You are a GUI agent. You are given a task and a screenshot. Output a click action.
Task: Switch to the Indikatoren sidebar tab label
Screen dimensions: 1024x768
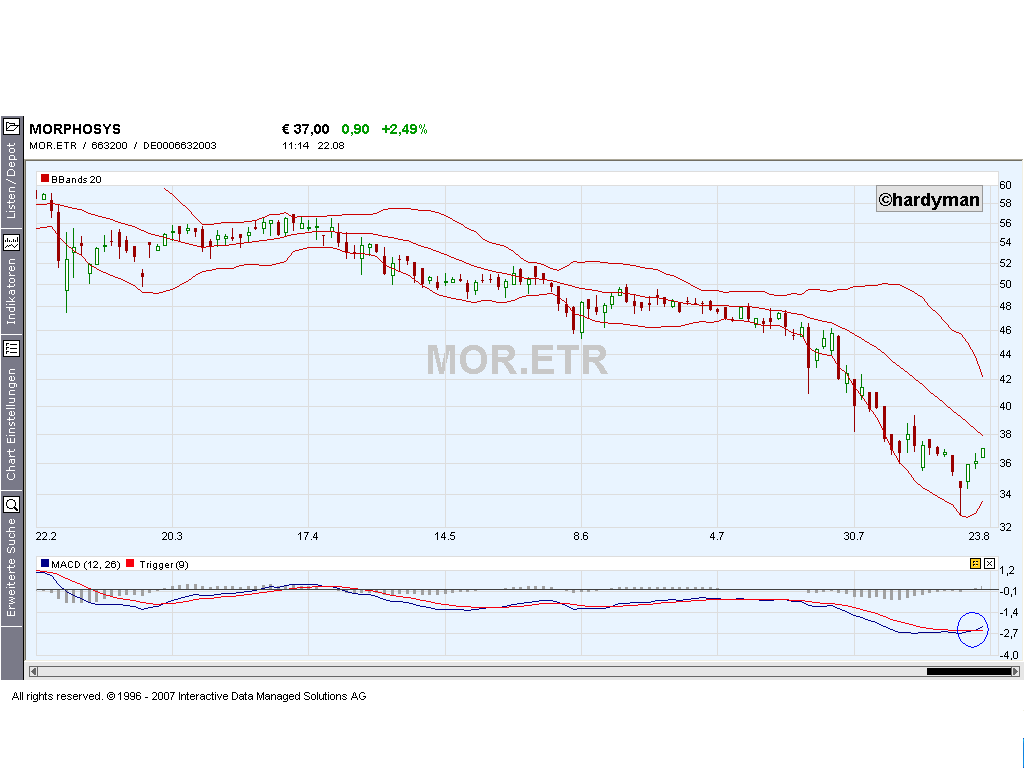click(x=11, y=291)
